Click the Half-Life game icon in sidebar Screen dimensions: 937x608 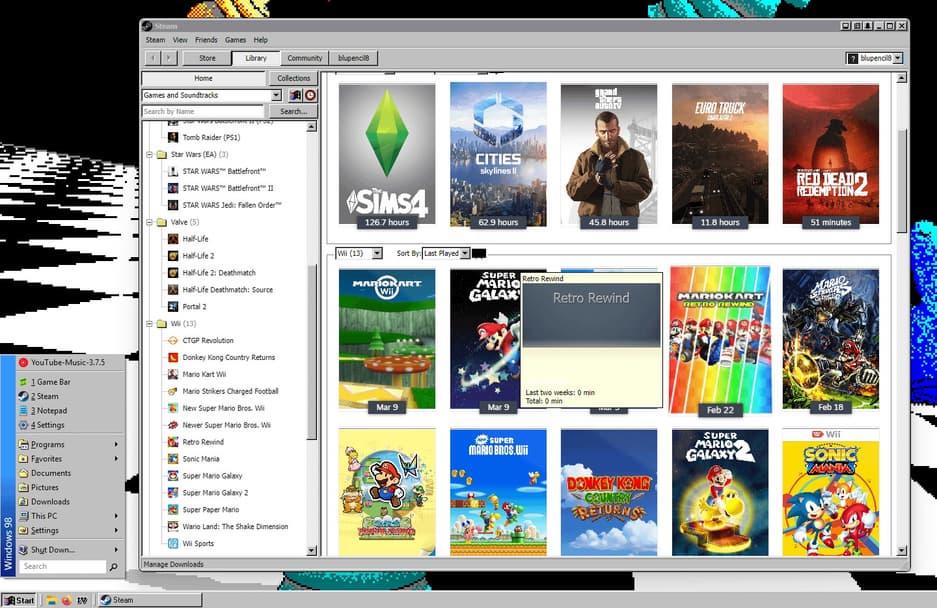click(173, 239)
